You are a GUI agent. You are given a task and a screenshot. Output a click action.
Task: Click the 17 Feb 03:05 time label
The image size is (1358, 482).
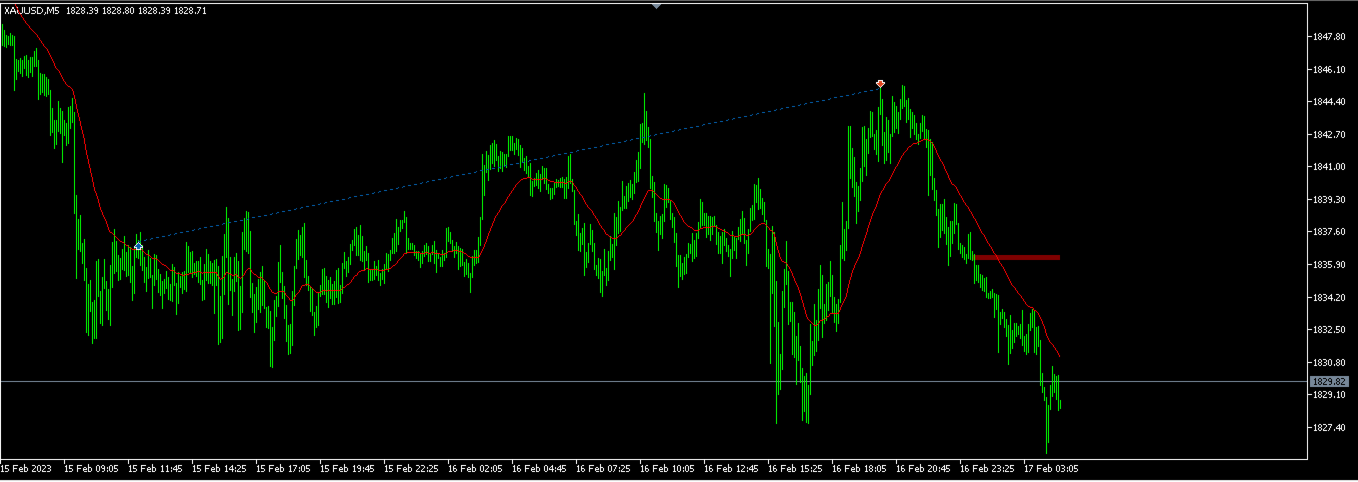click(1051, 468)
